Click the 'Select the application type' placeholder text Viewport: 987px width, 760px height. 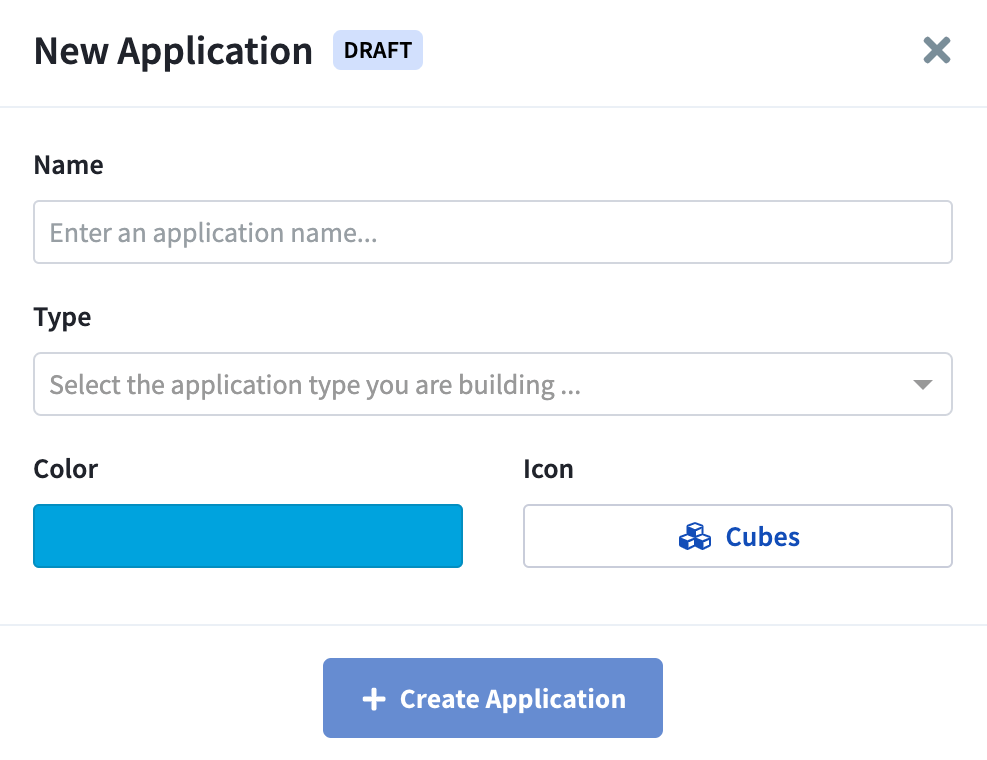click(315, 385)
